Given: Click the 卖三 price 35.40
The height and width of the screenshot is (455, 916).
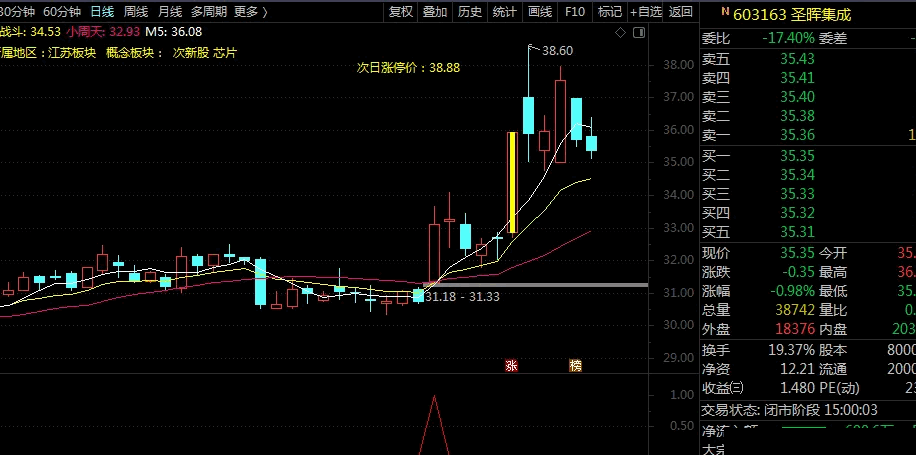Looking at the screenshot, I should pos(797,97).
